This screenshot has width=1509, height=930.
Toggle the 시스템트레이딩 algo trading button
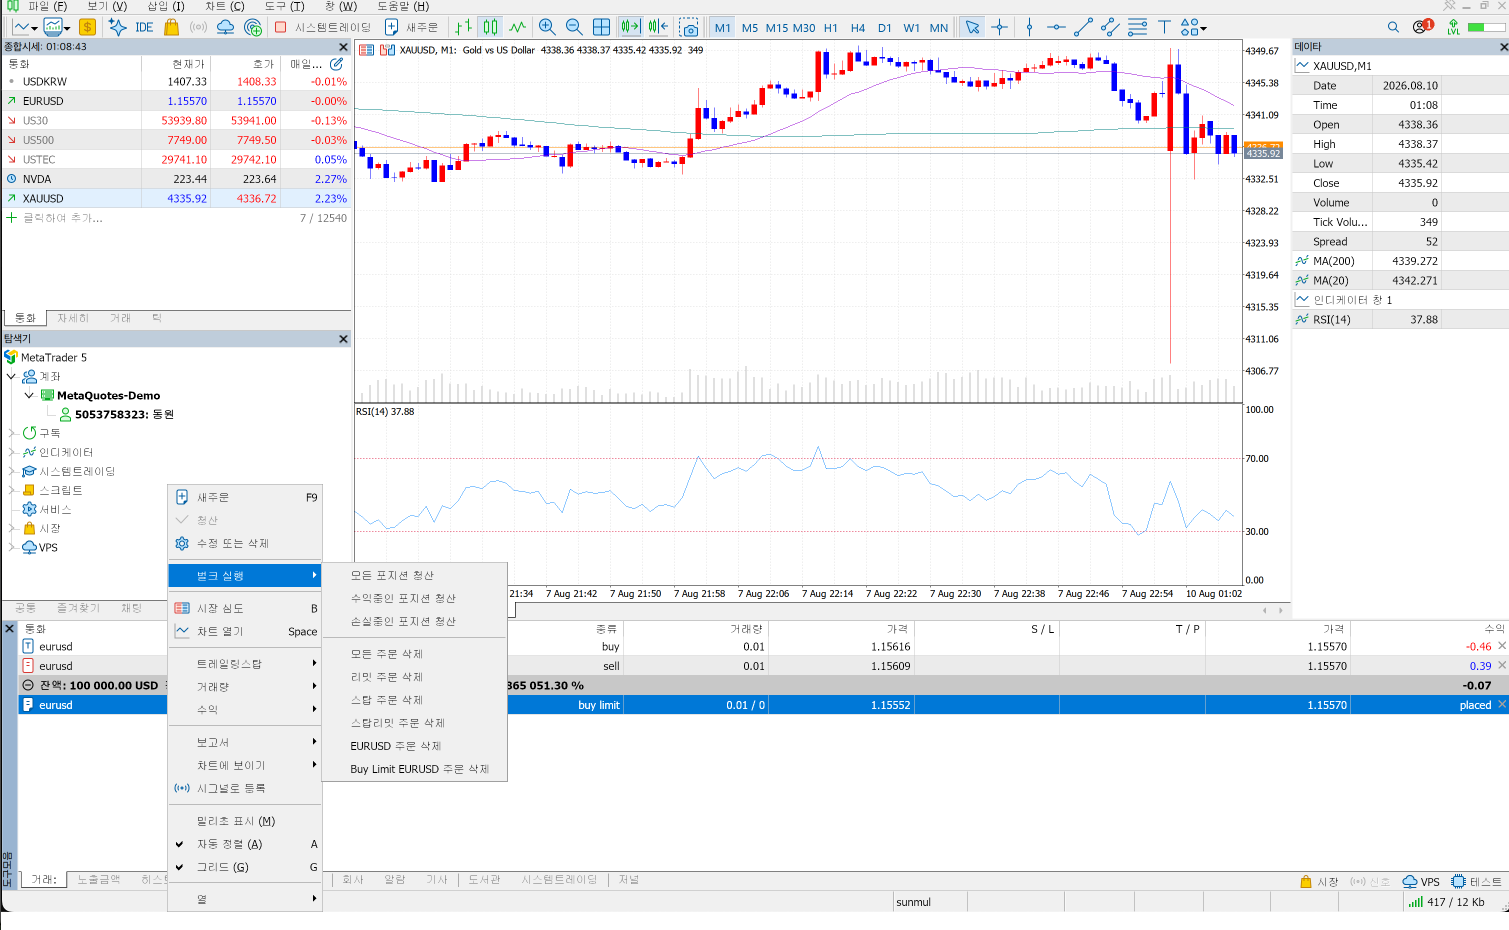click(x=323, y=27)
